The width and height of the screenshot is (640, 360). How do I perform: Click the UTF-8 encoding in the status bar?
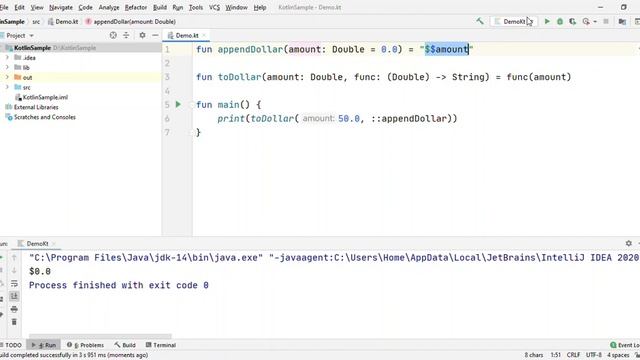click(594, 355)
